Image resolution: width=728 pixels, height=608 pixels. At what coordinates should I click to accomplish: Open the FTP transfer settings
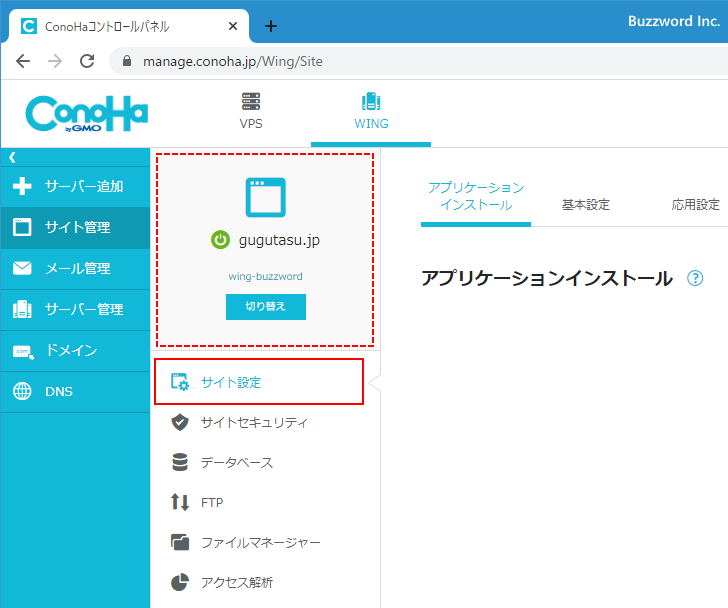211,503
